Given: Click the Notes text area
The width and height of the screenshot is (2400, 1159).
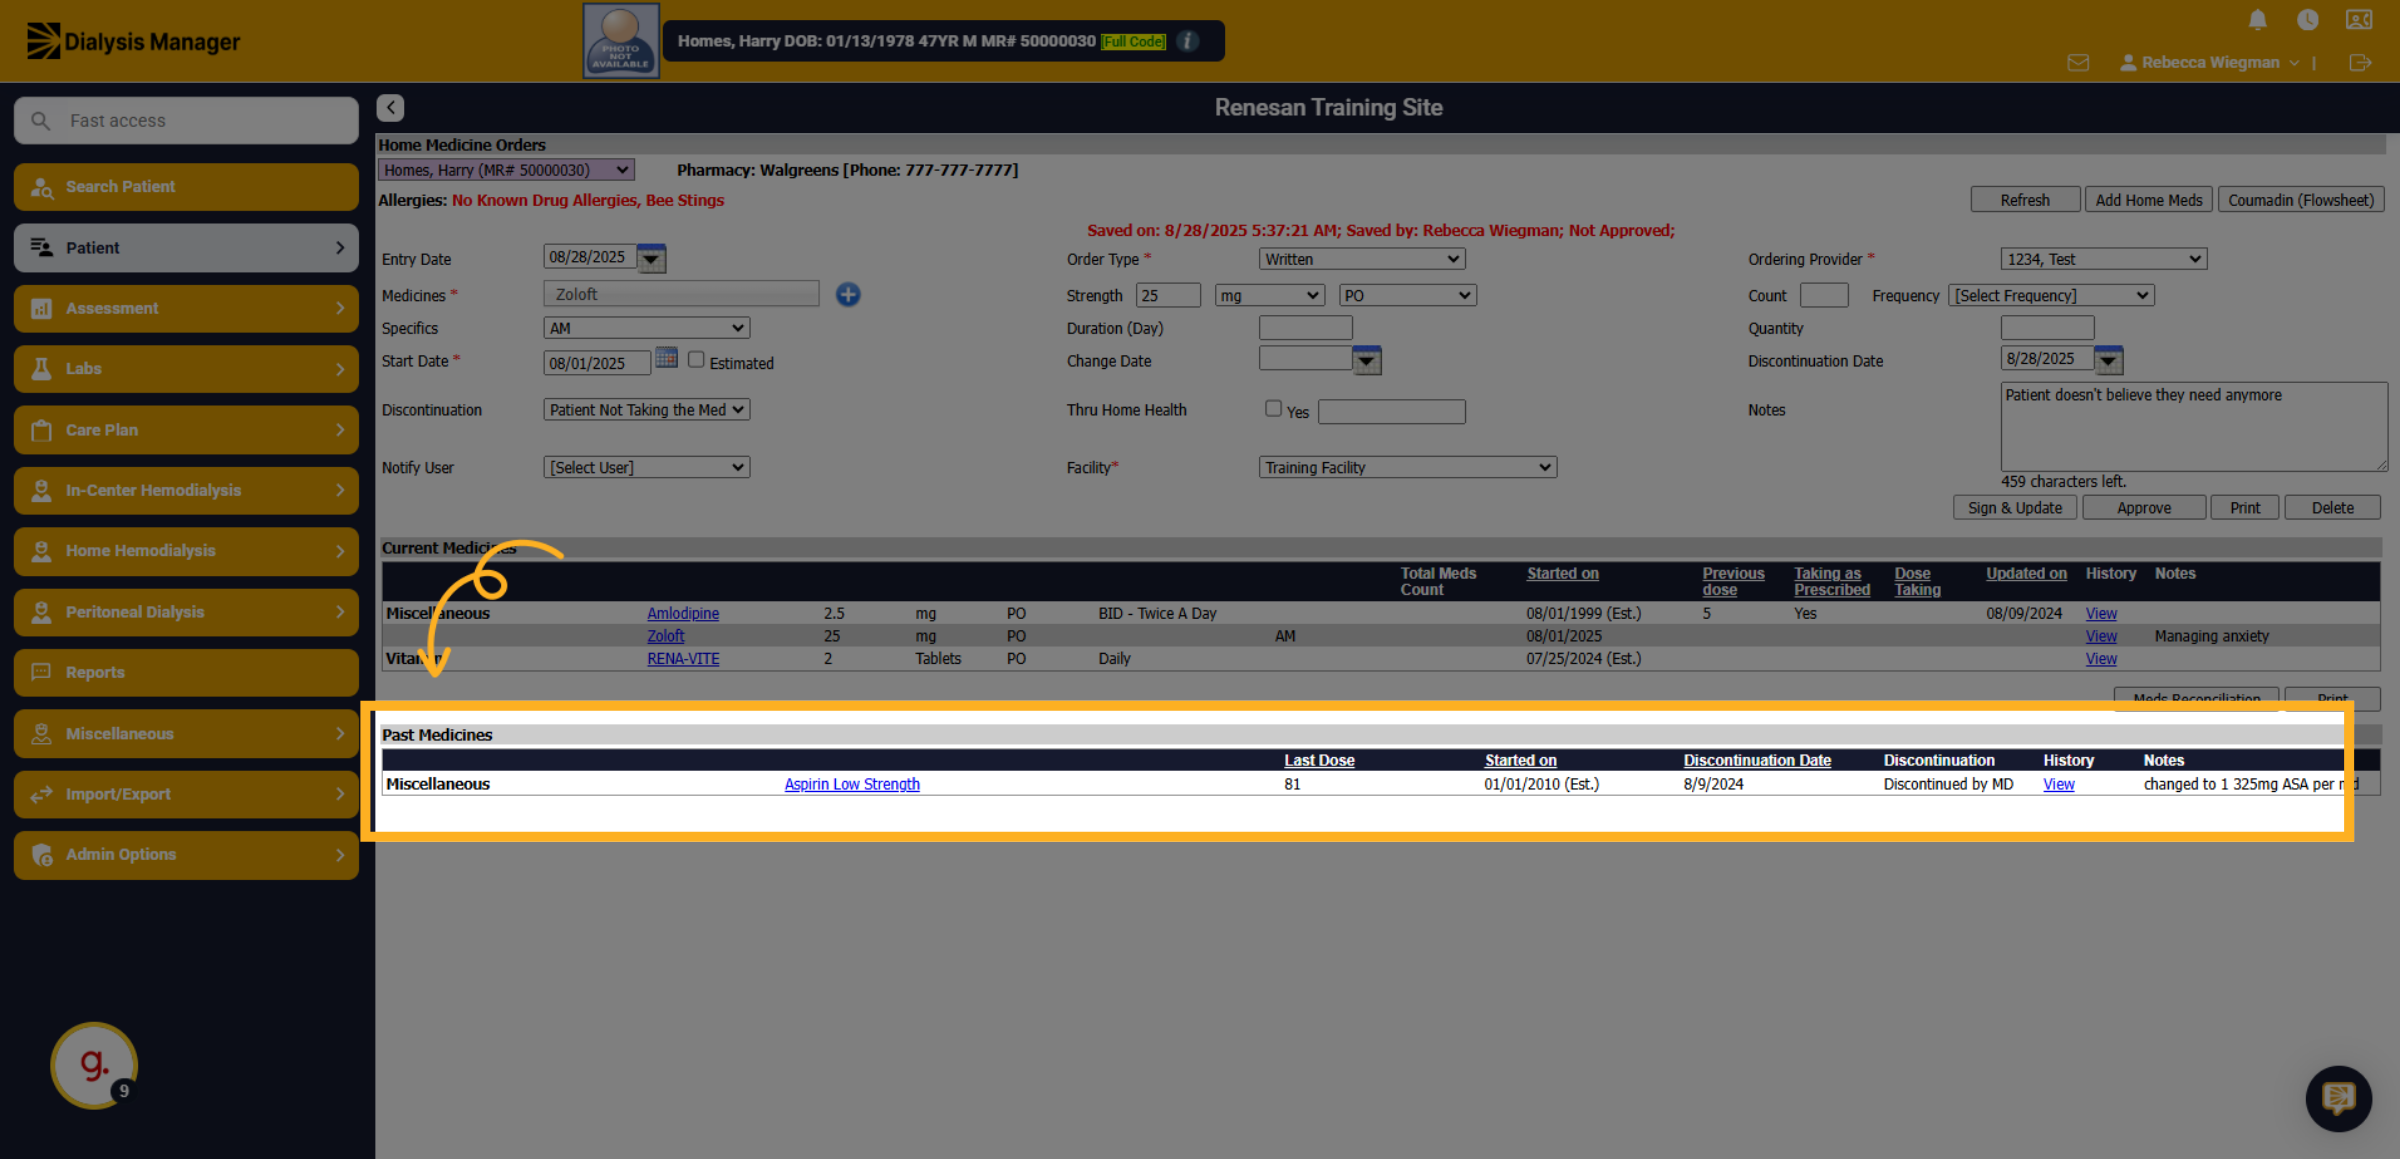Looking at the screenshot, I should pos(2193,426).
